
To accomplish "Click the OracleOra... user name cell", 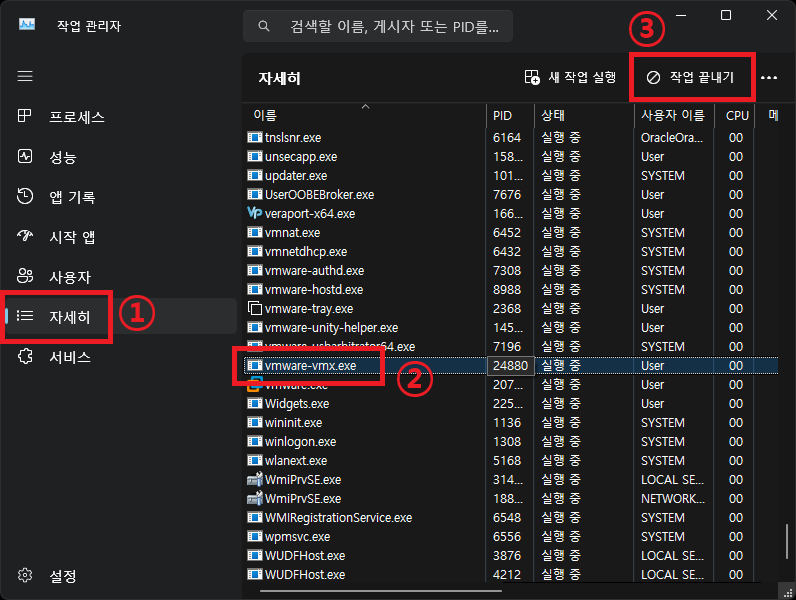I will tap(672, 138).
